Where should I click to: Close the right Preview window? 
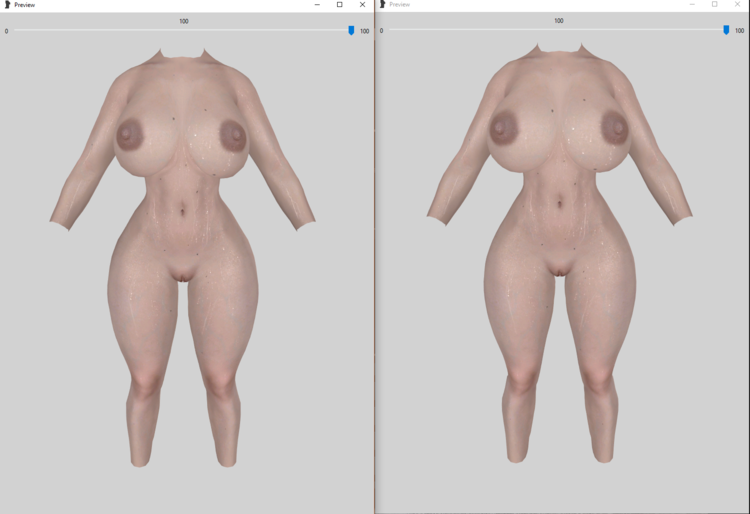[737, 4]
